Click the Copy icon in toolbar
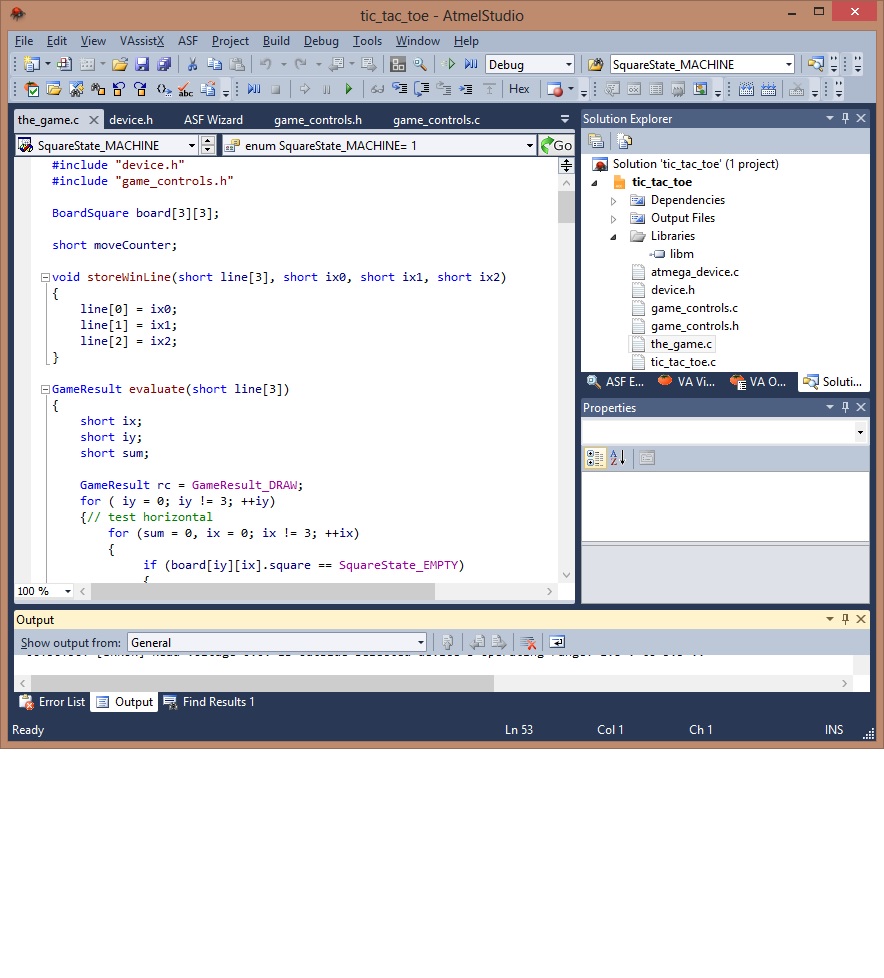 coord(214,64)
